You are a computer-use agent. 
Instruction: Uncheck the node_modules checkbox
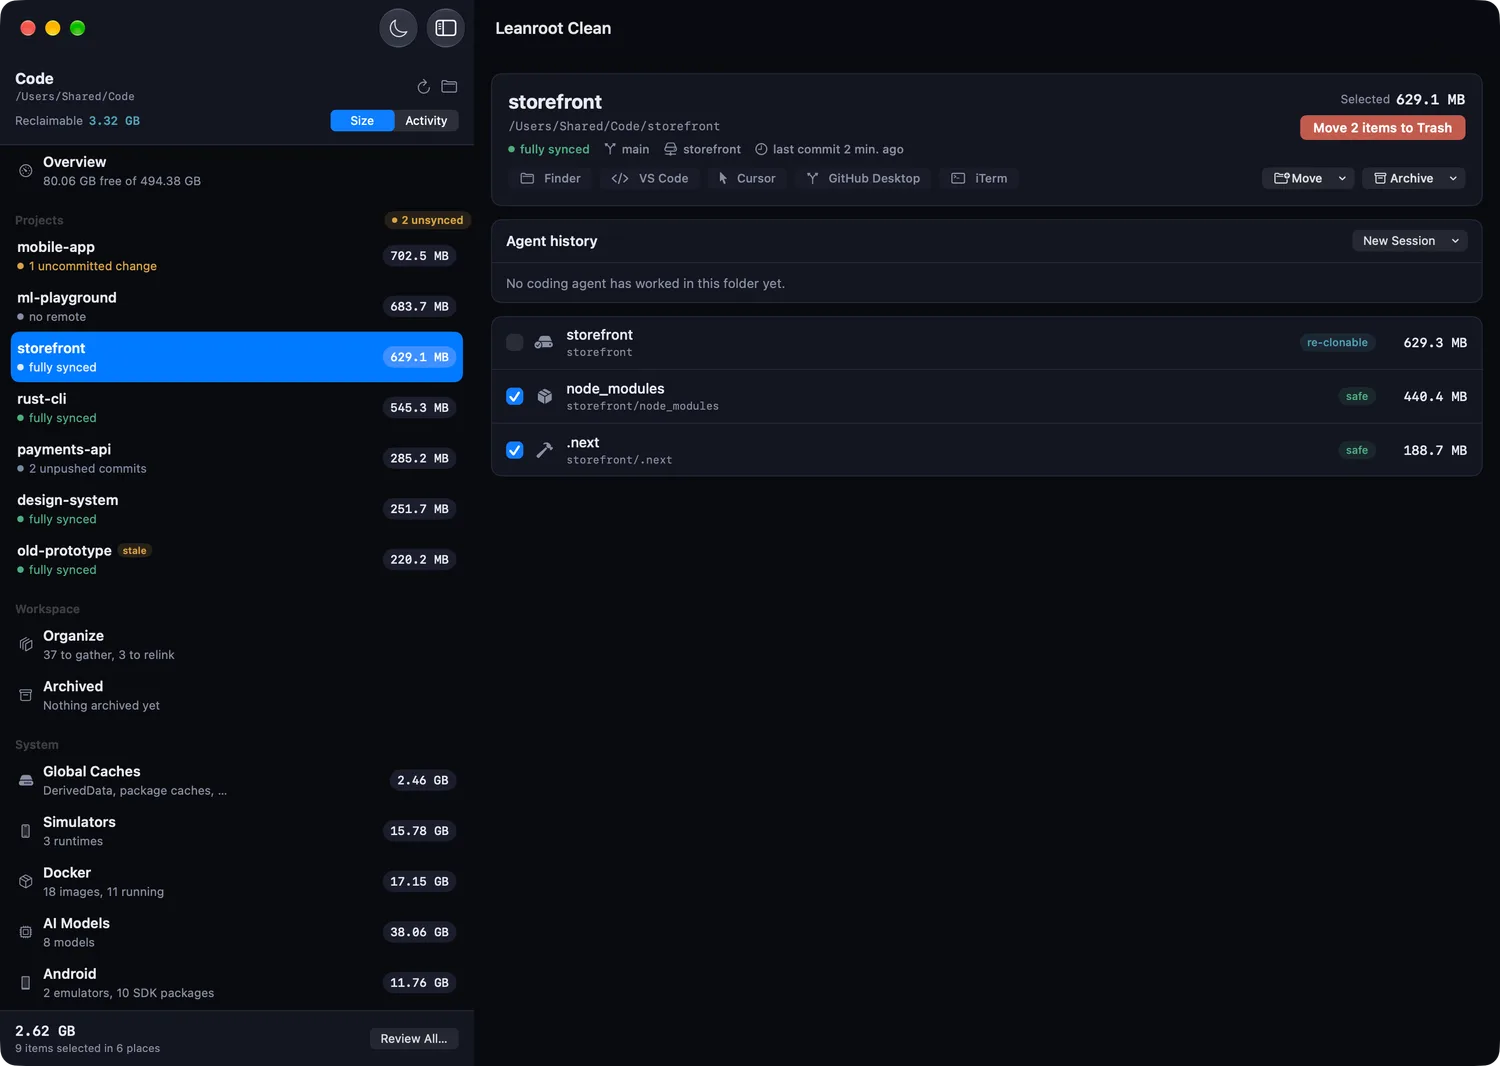[515, 396]
